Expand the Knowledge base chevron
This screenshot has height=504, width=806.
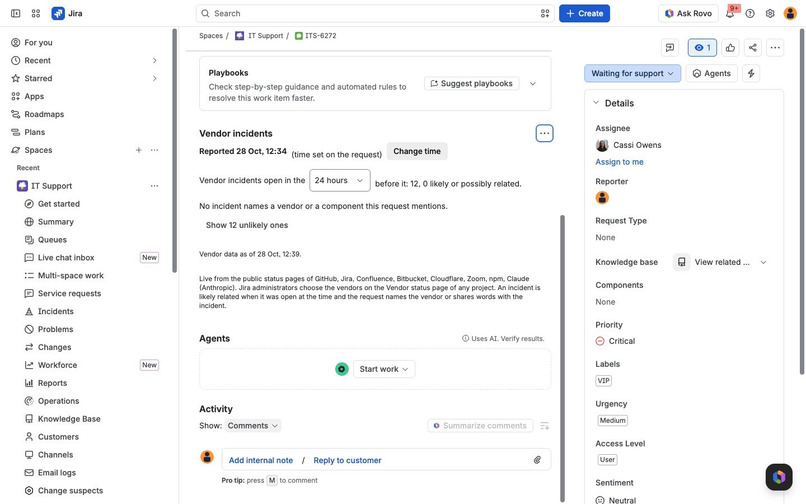click(x=763, y=262)
